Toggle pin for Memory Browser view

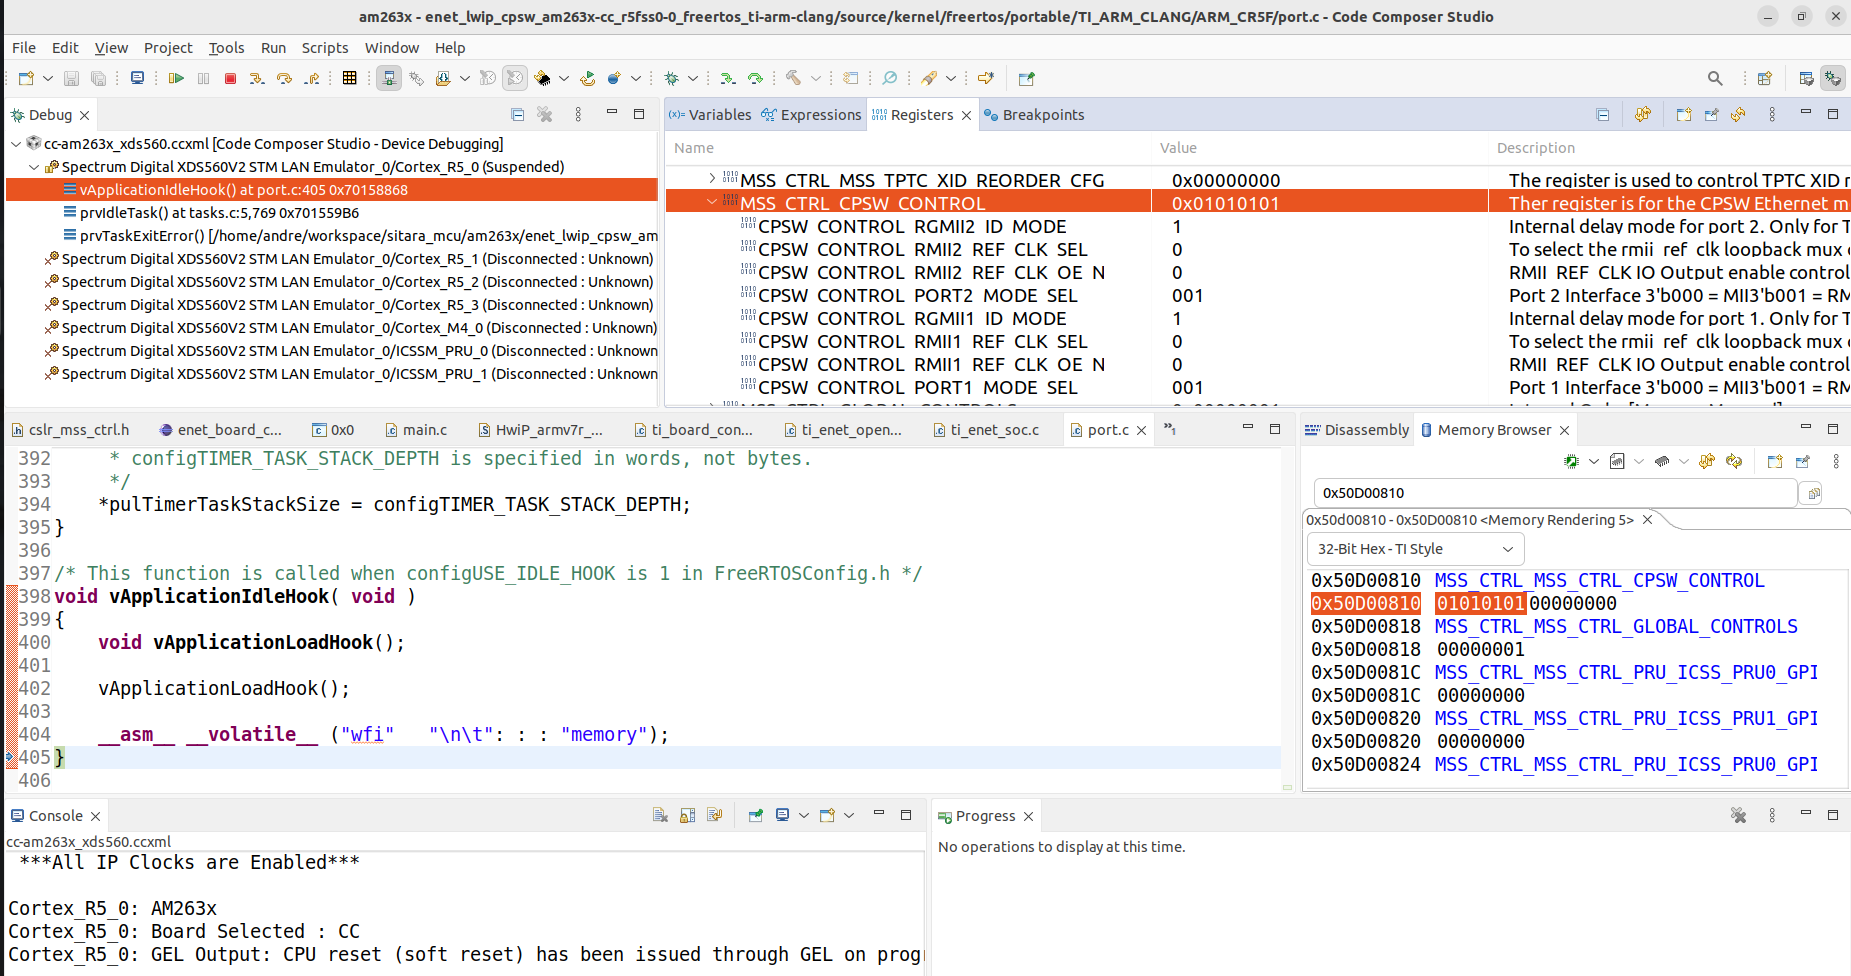pyautogui.click(x=1802, y=461)
